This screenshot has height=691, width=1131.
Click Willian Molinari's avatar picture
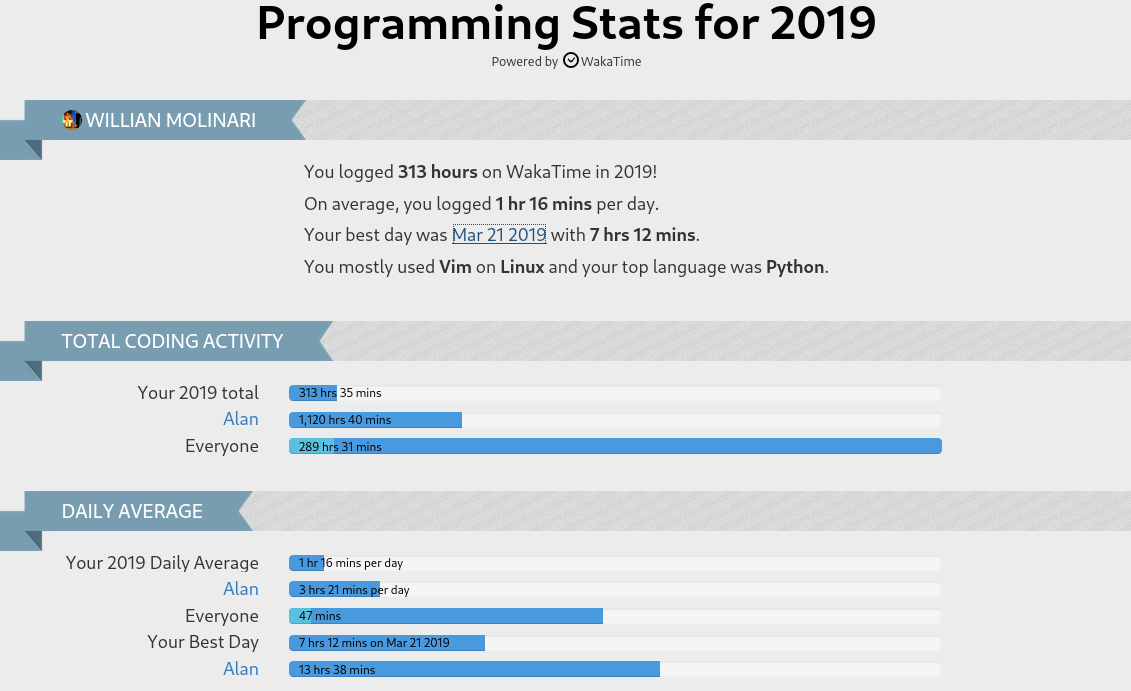click(x=71, y=120)
